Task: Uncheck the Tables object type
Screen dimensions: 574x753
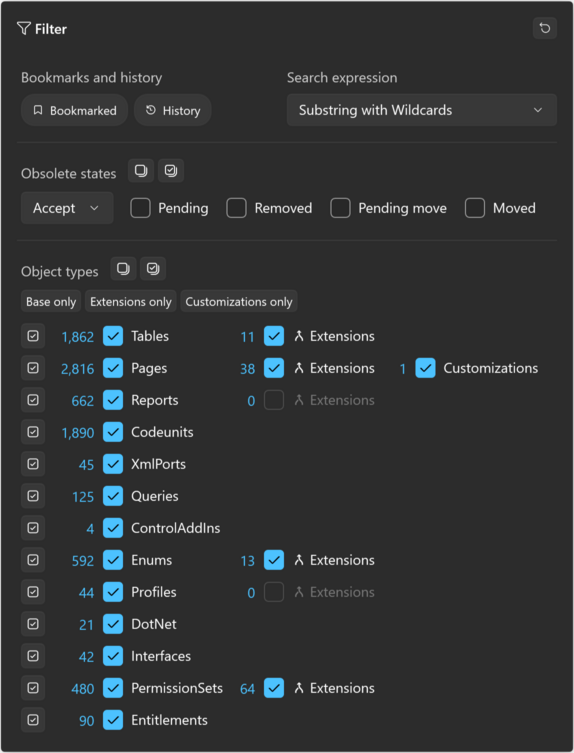Action: tap(113, 336)
